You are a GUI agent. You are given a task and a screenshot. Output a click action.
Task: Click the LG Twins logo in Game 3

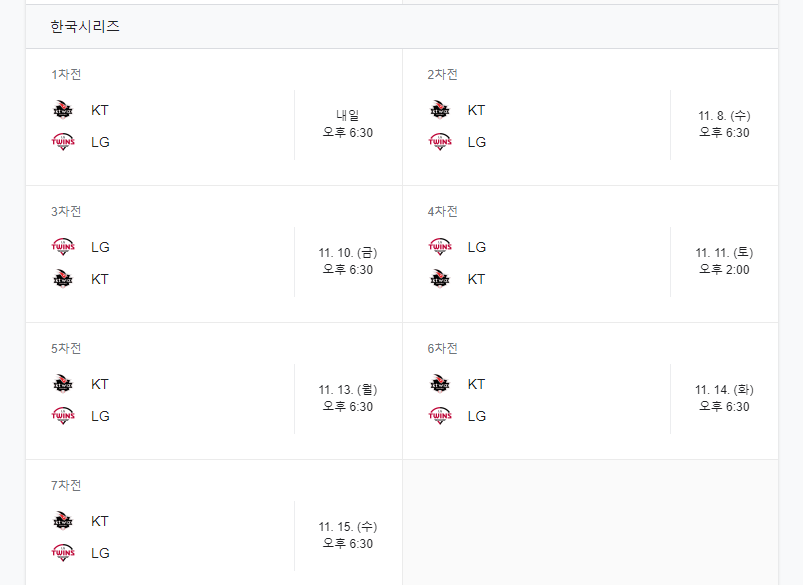(x=62, y=247)
